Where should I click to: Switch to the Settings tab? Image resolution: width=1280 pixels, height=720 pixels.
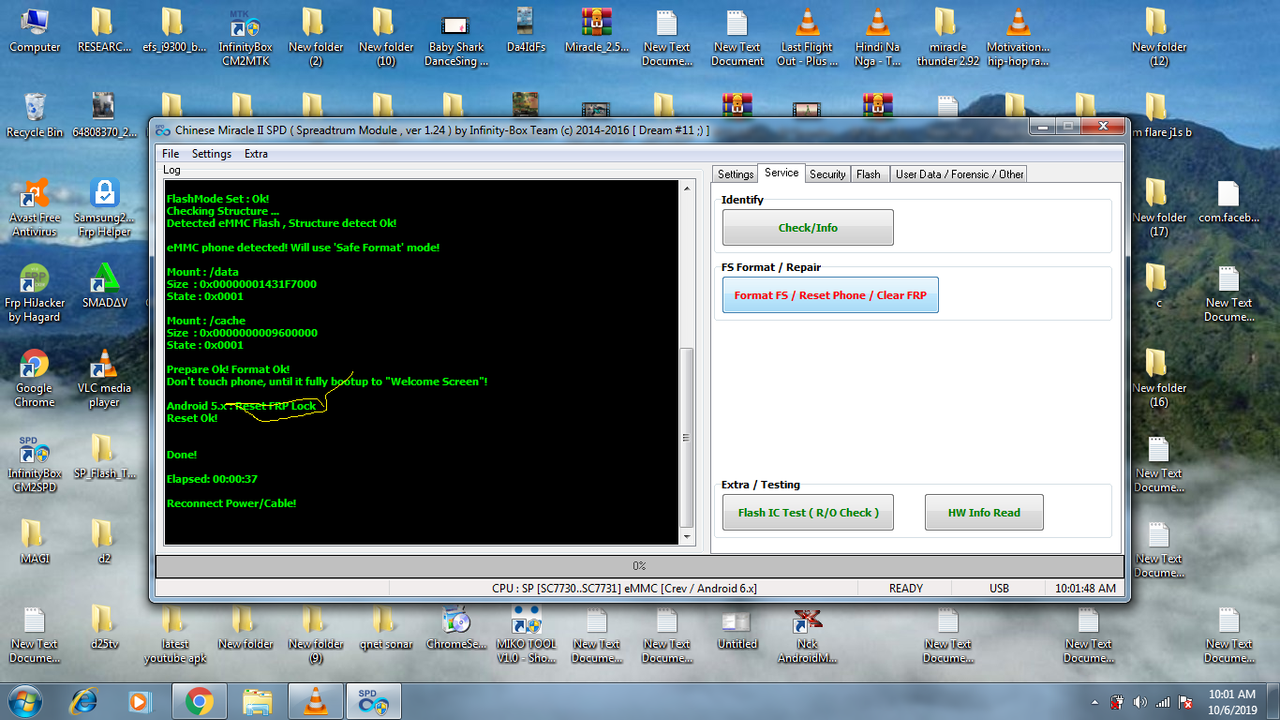point(736,174)
